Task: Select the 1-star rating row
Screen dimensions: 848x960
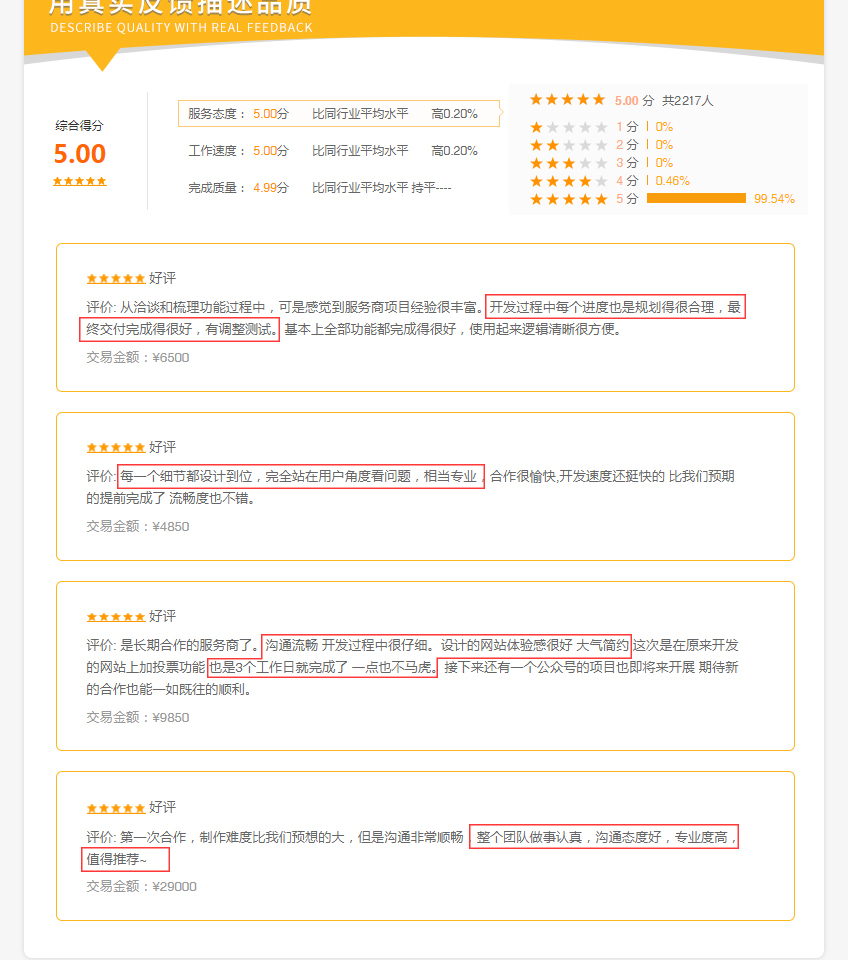Action: (x=601, y=127)
